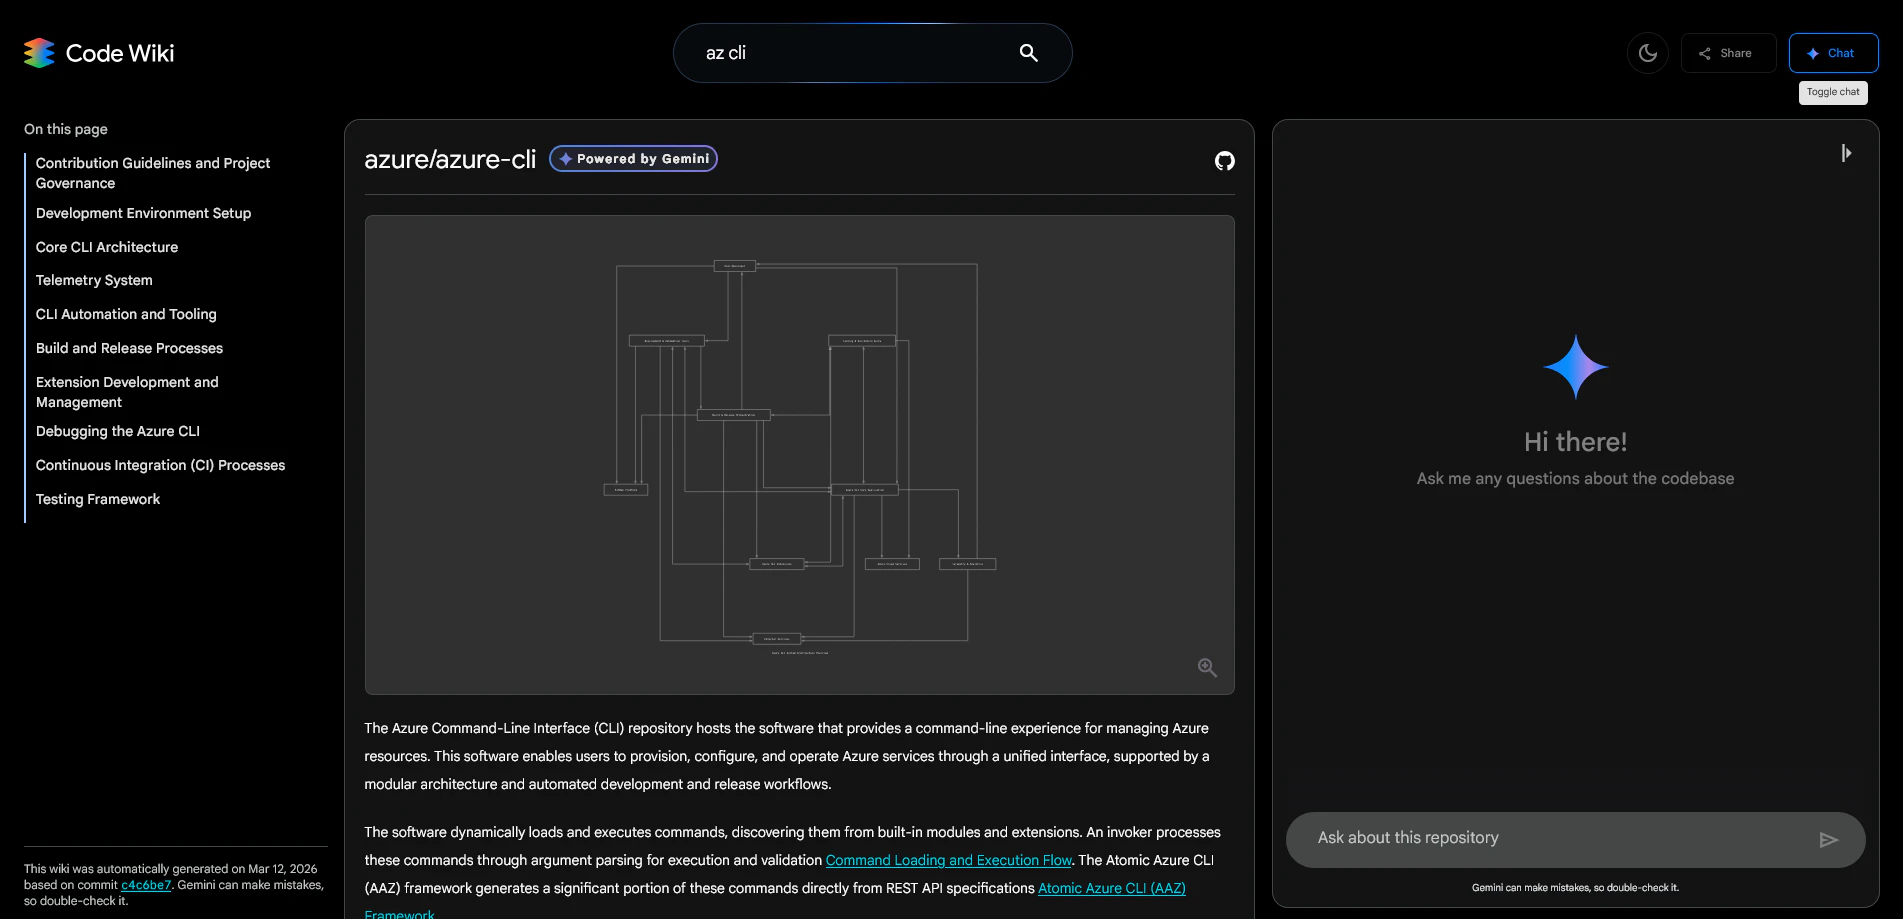Image resolution: width=1903 pixels, height=919 pixels.
Task: Click the search magnifier icon
Action: tap(1028, 53)
